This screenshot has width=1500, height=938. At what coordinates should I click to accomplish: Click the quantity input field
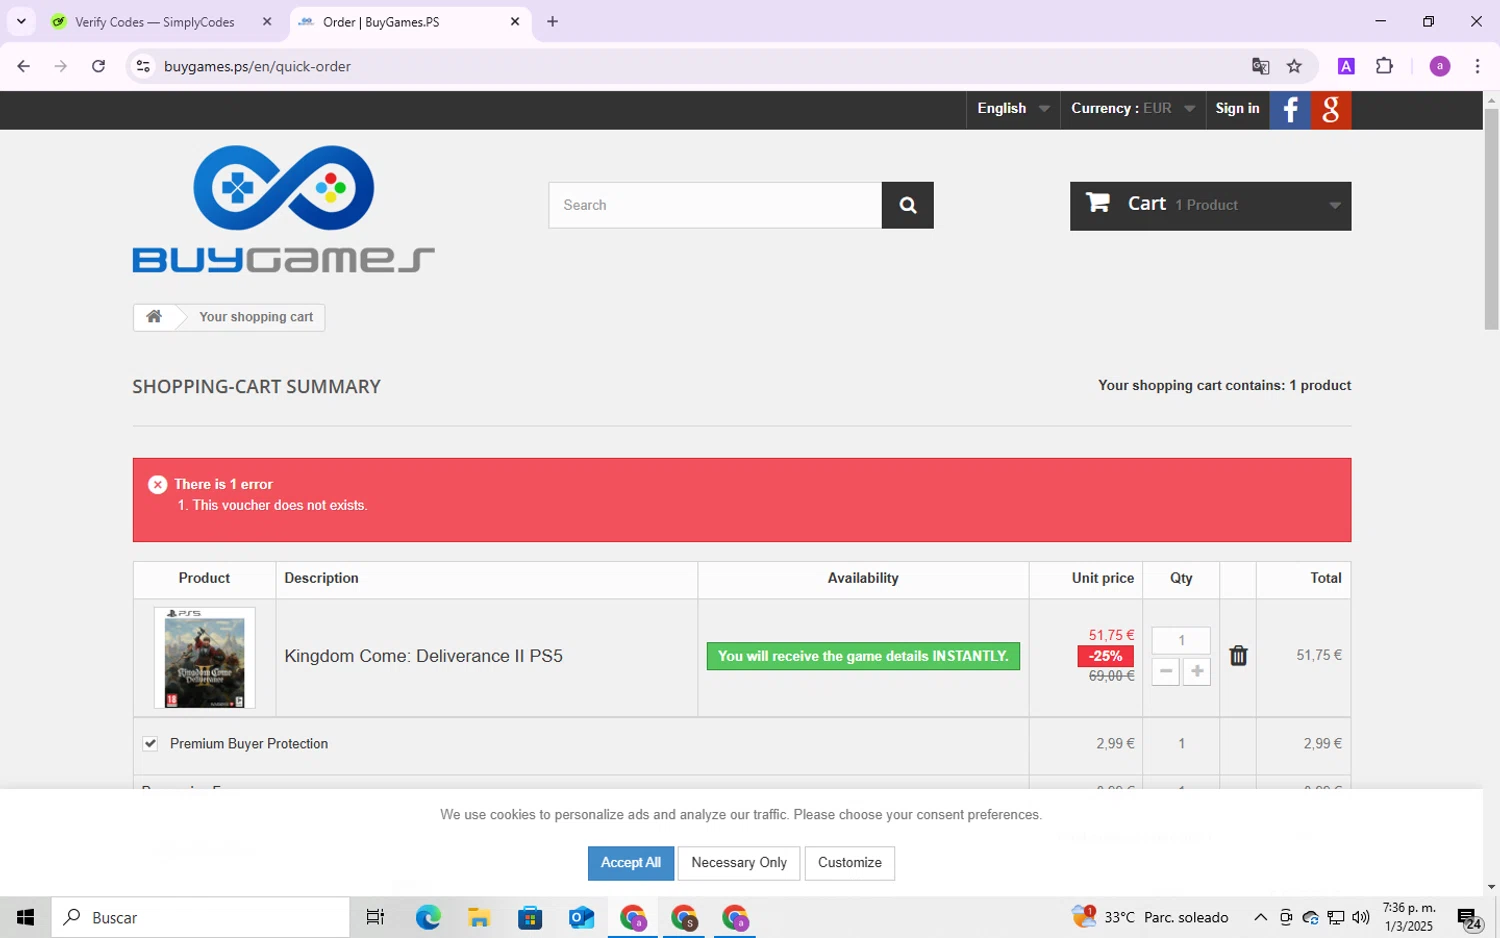[1181, 640]
